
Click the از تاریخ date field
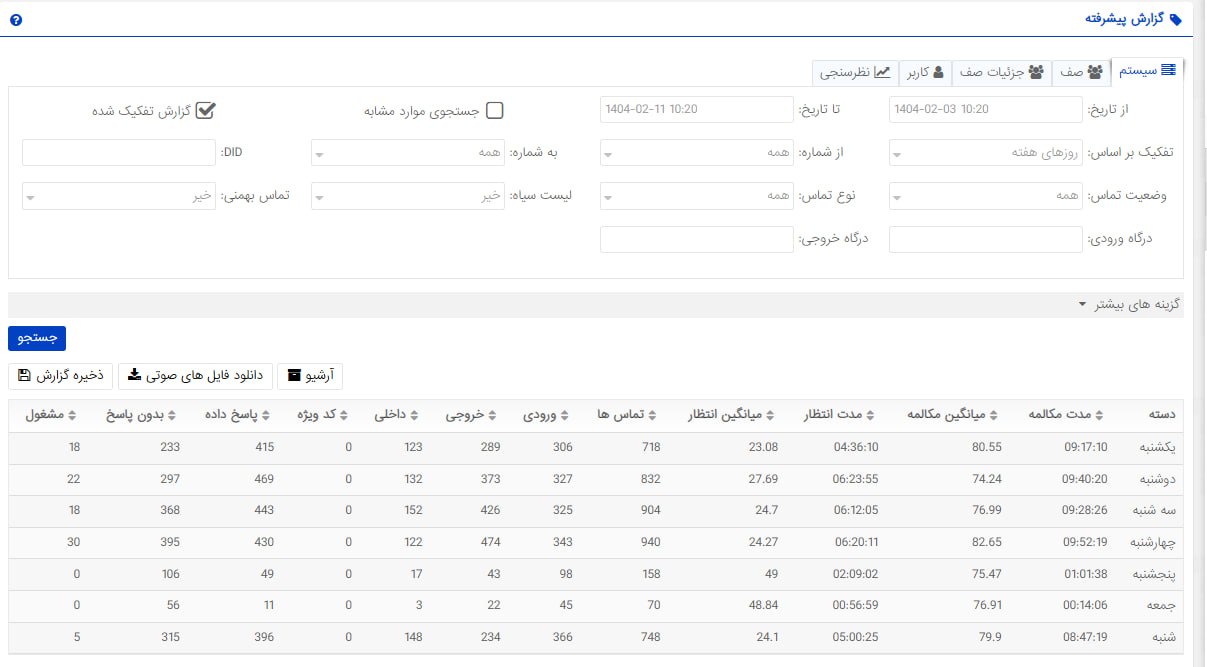985,108
